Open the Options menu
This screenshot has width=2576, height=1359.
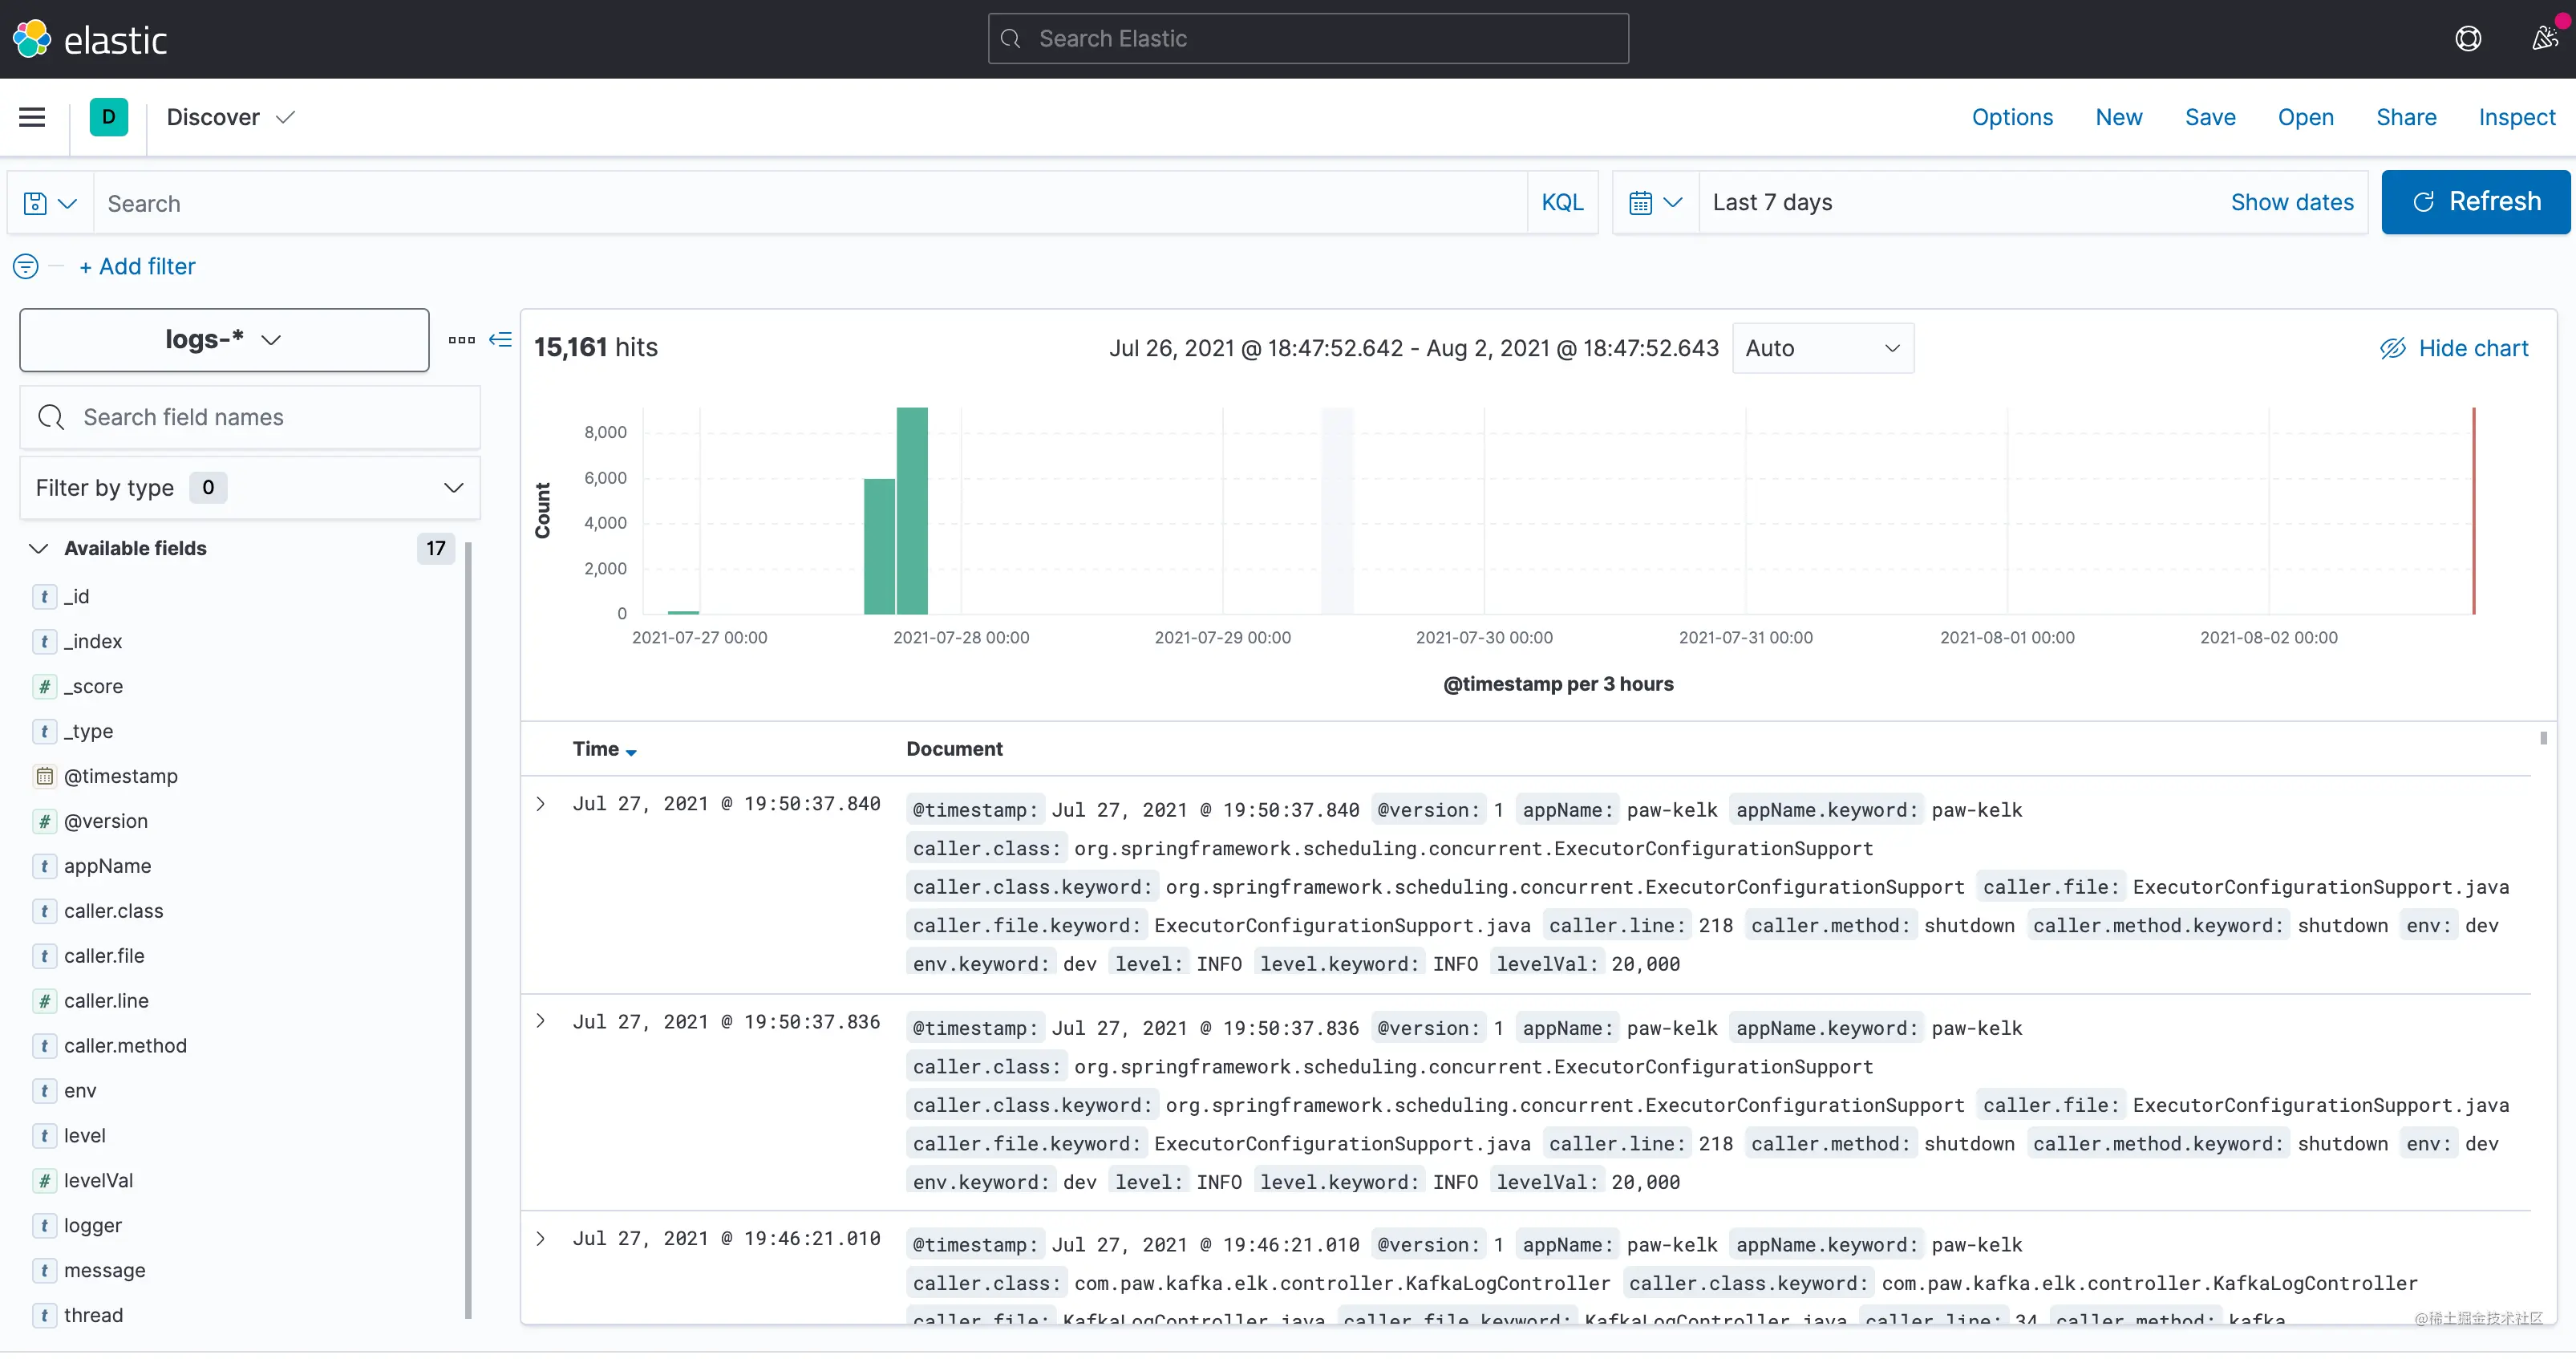pyautogui.click(x=2012, y=117)
